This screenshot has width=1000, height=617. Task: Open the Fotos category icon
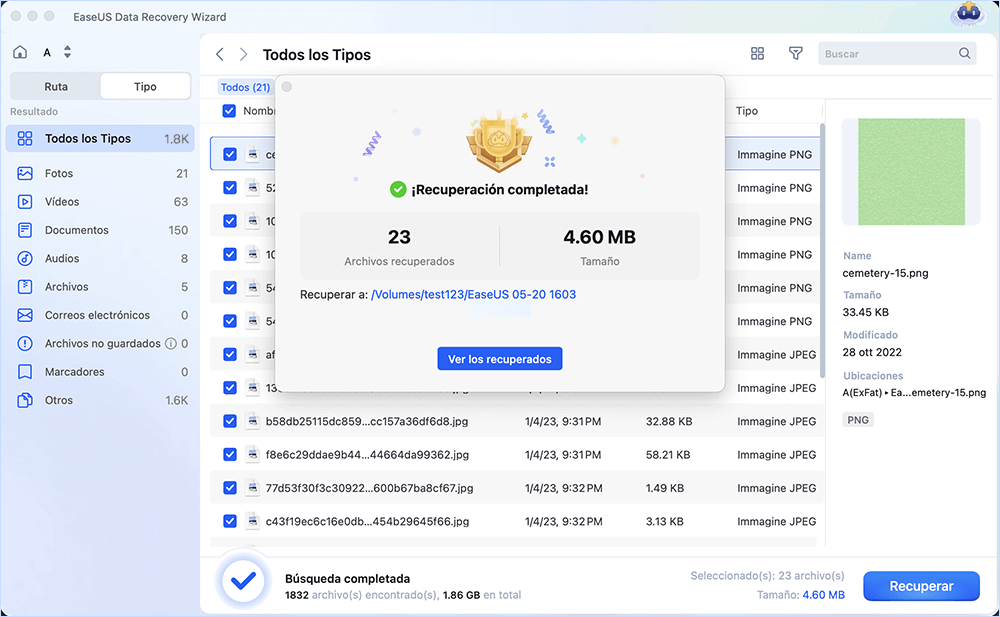click(x=25, y=174)
